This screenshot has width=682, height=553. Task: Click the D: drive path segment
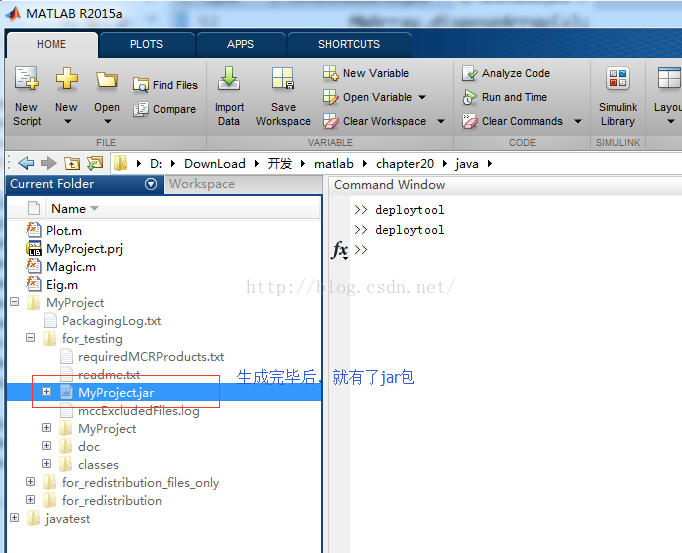(156, 164)
